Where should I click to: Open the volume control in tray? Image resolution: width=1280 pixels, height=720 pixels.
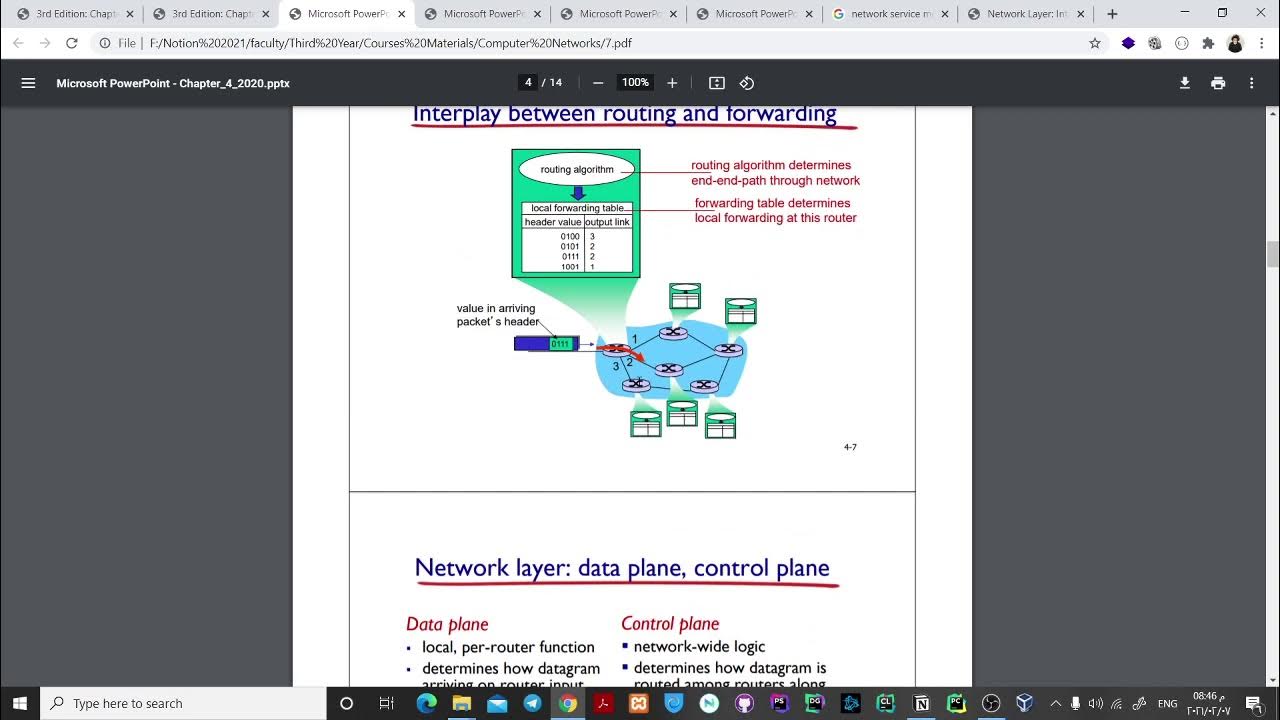[1095, 703]
